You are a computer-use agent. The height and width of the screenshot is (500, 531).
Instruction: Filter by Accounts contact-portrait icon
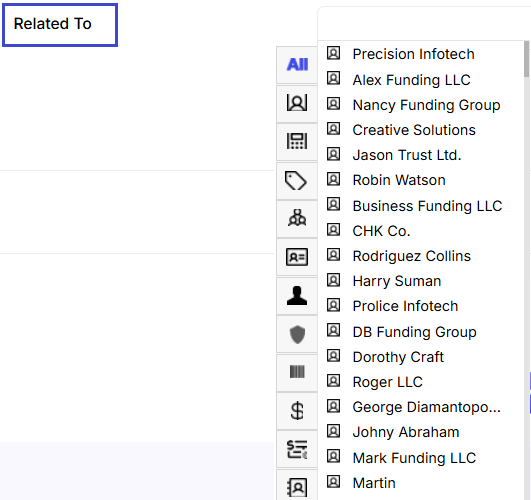[x=297, y=103]
